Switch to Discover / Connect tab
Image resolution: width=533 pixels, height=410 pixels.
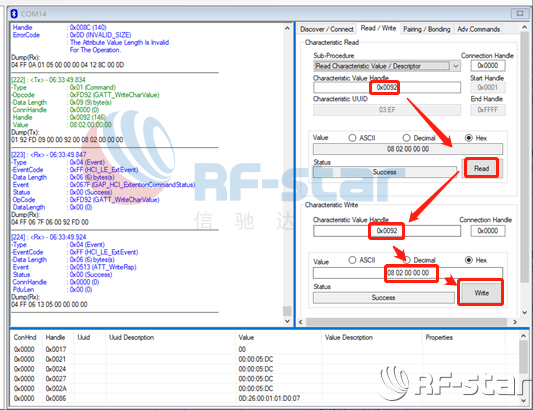[327, 29]
